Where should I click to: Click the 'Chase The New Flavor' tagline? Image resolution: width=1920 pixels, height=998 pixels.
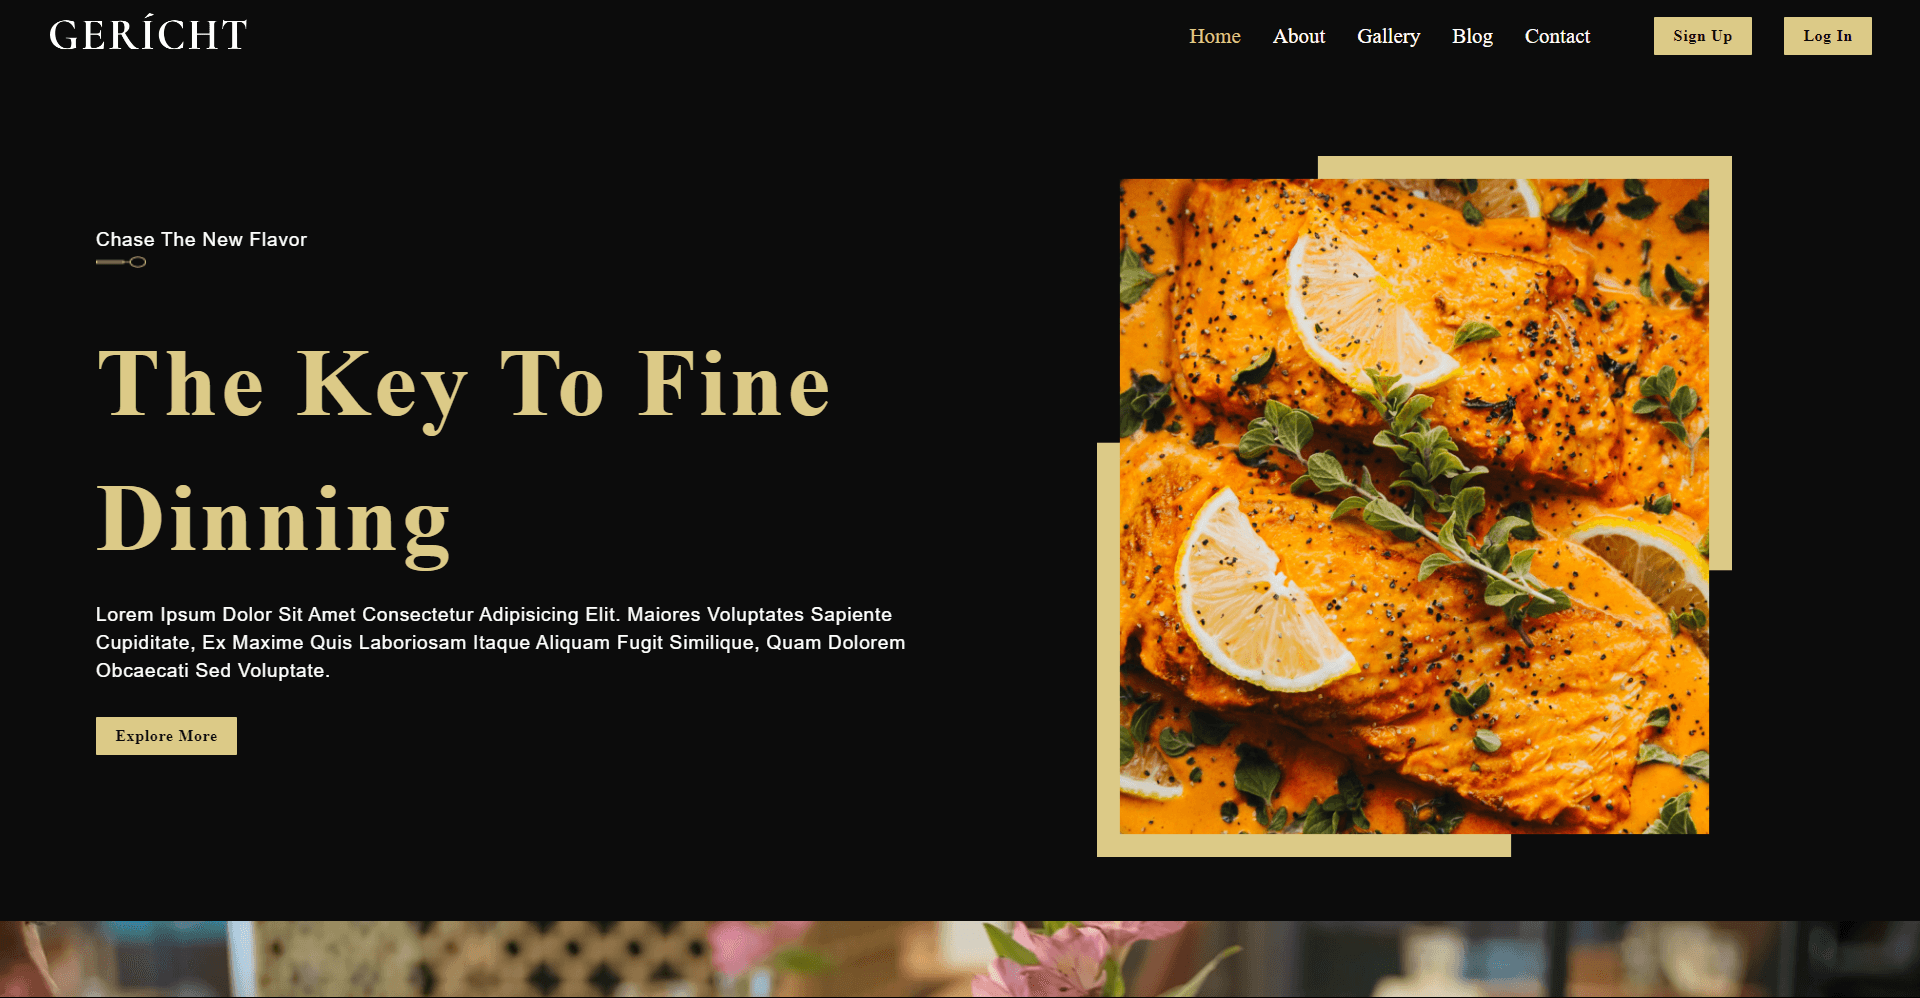pyautogui.click(x=201, y=239)
